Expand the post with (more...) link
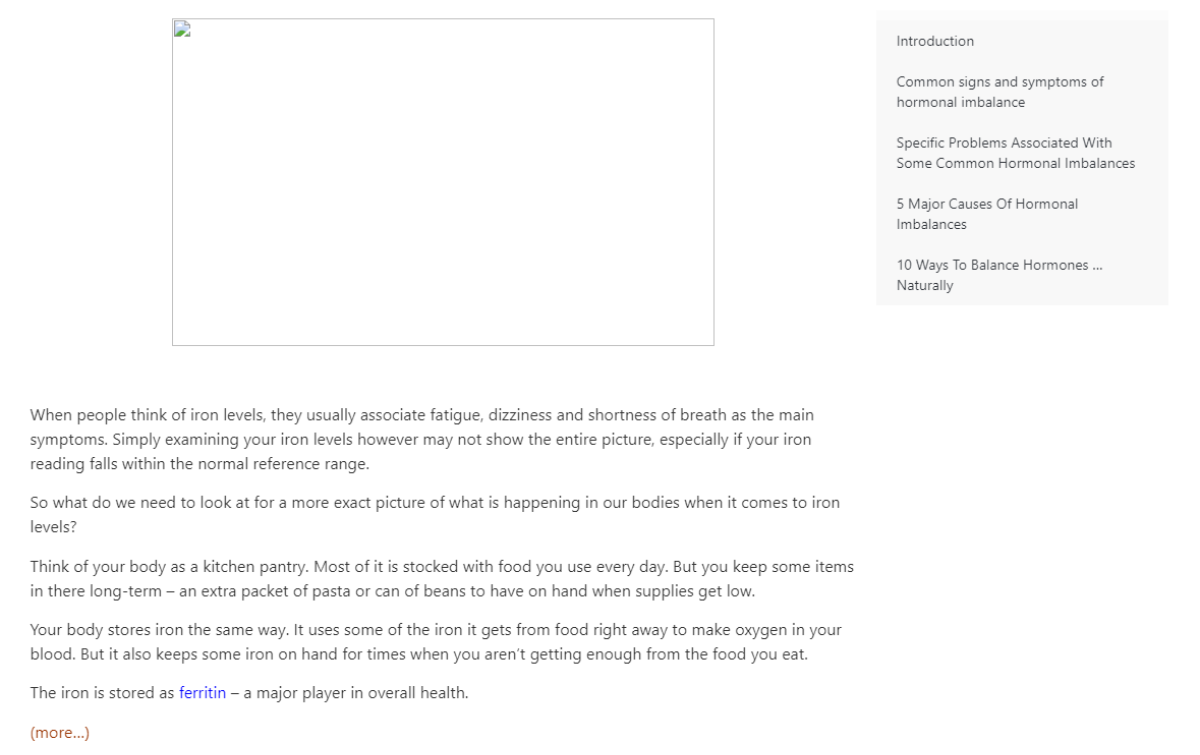Screen dimensions: 1200x755 pyautogui.click(x=60, y=733)
